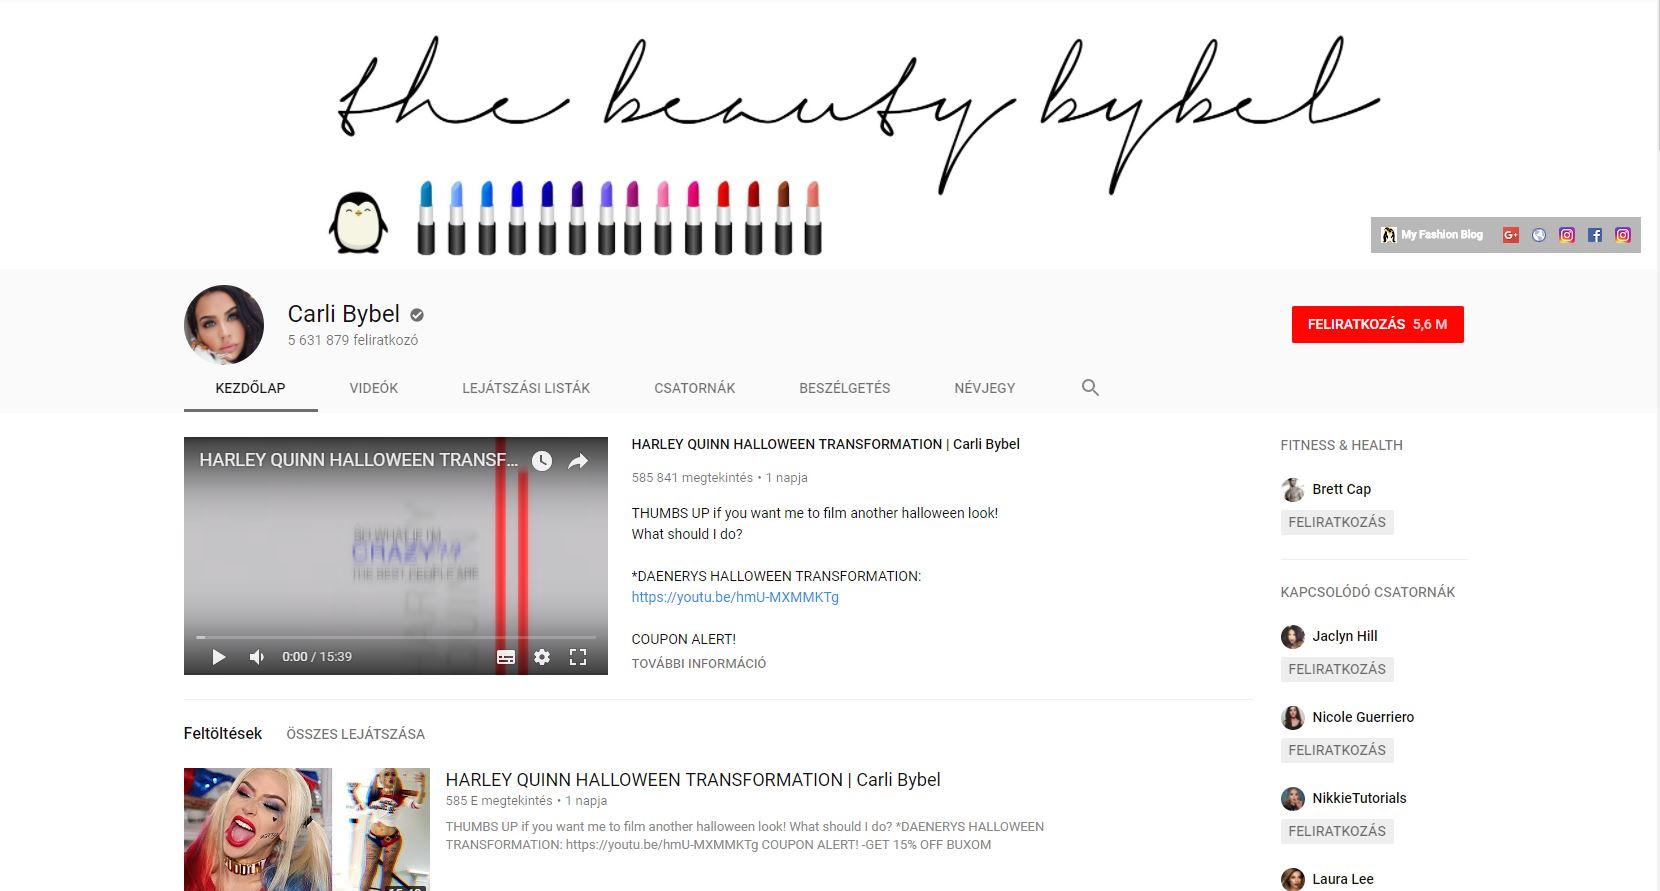Click the verified badge beside Carli Bybel
Screen dimensions: 1660x891
click(x=417, y=315)
